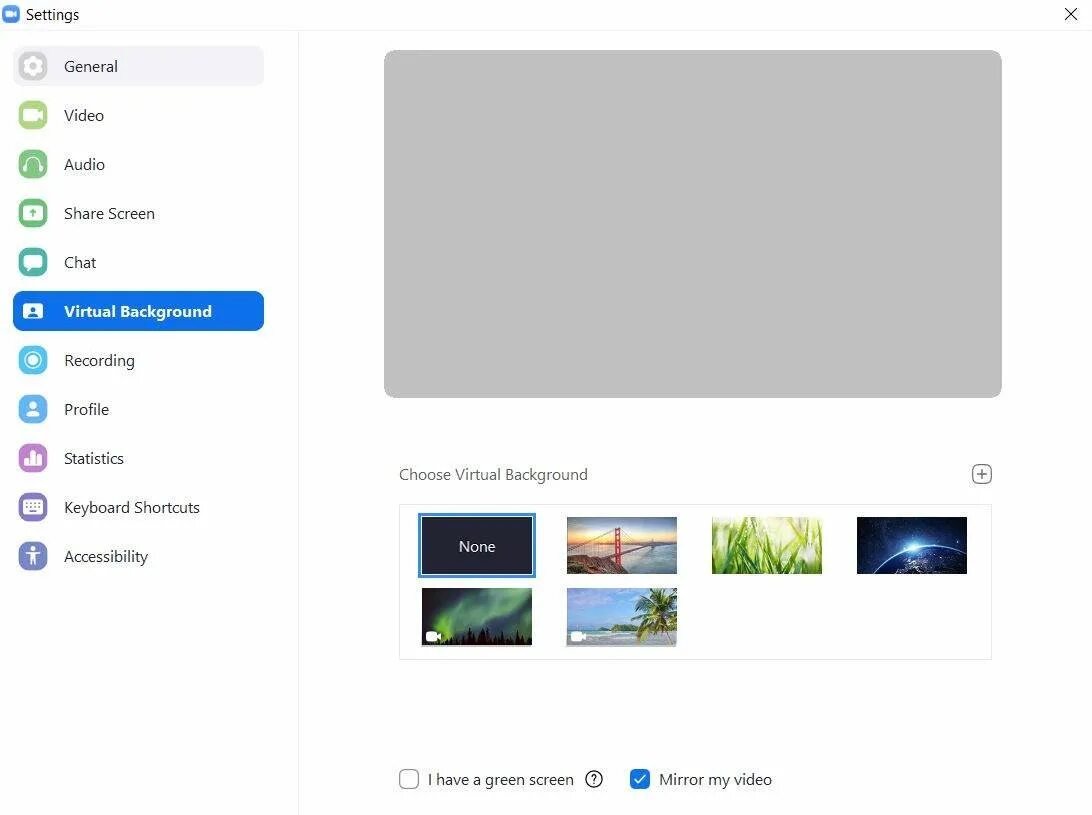This screenshot has width=1092, height=815.
Task: Click the Video camera icon
Action: pos(33,115)
